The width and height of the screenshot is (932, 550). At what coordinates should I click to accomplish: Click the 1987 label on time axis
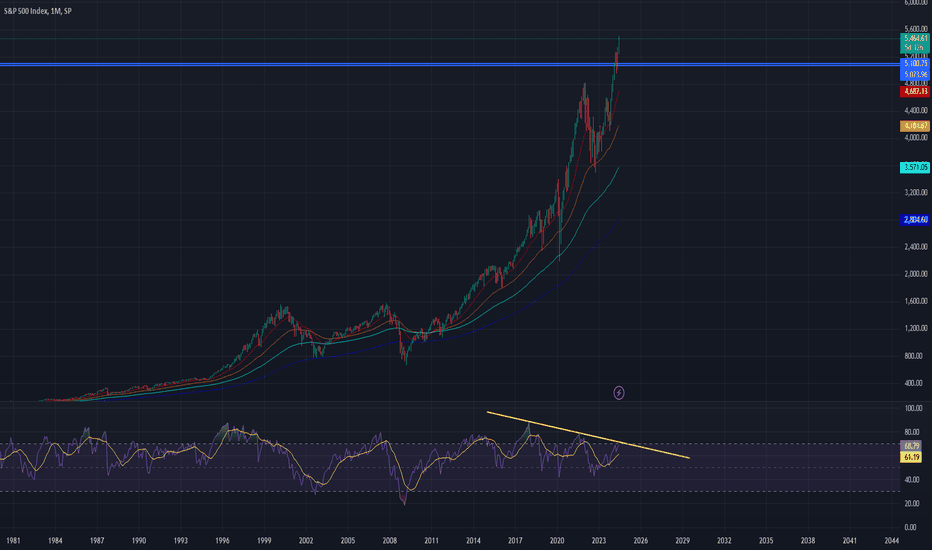97,540
